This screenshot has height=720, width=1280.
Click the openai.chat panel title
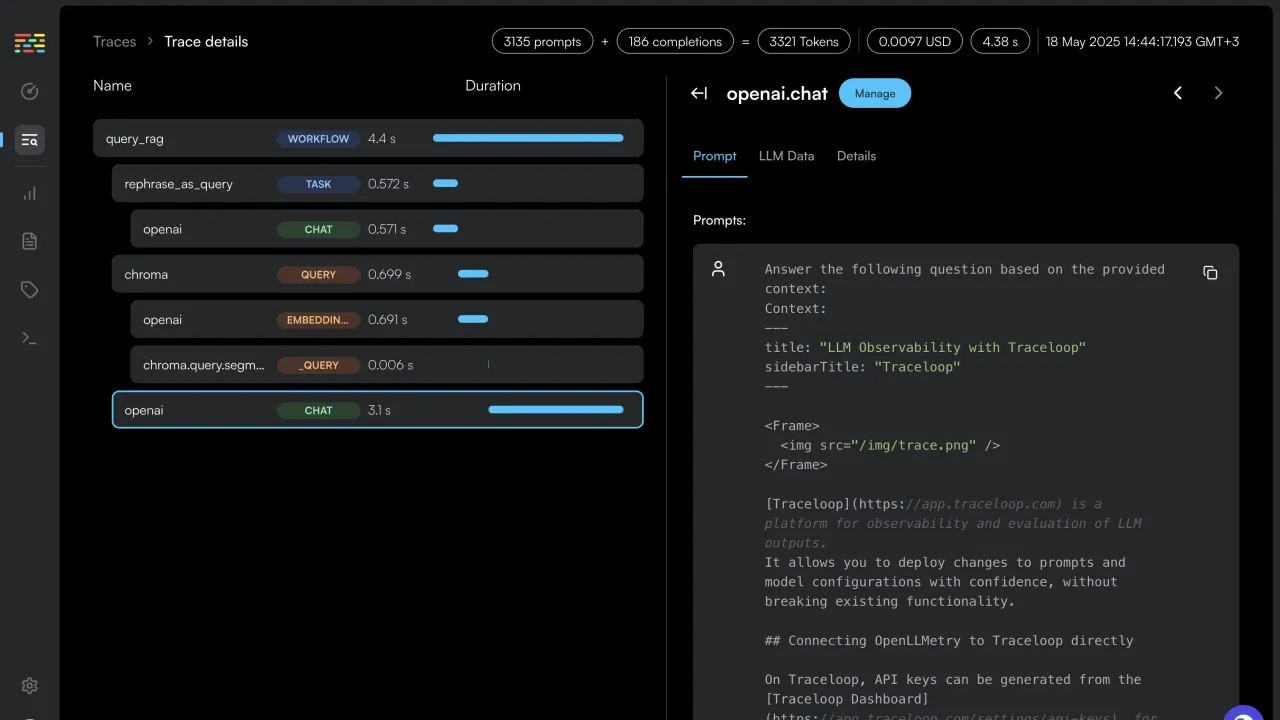point(777,93)
